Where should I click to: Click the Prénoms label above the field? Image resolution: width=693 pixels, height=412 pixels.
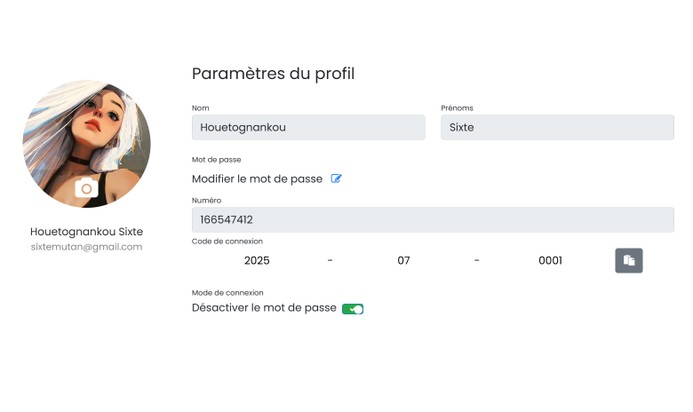(x=457, y=107)
